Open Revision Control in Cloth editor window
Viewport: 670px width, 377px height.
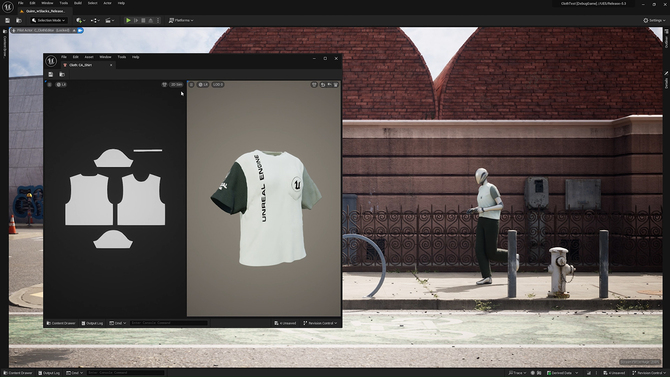click(x=320, y=323)
